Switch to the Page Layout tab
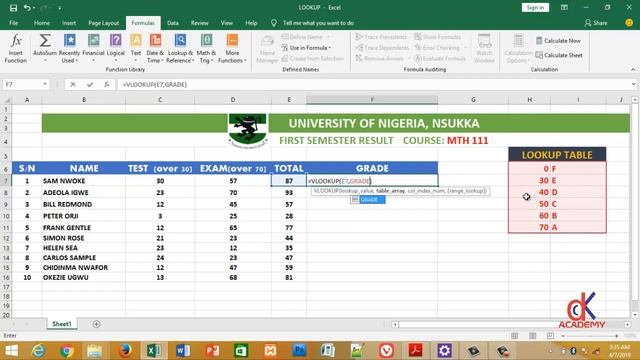The image size is (640, 360). [103, 23]
